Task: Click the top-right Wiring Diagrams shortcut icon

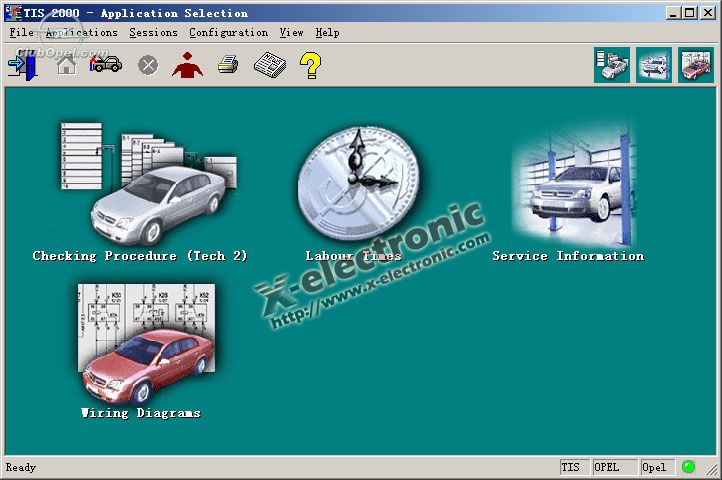Action: (x=696, y=65)
